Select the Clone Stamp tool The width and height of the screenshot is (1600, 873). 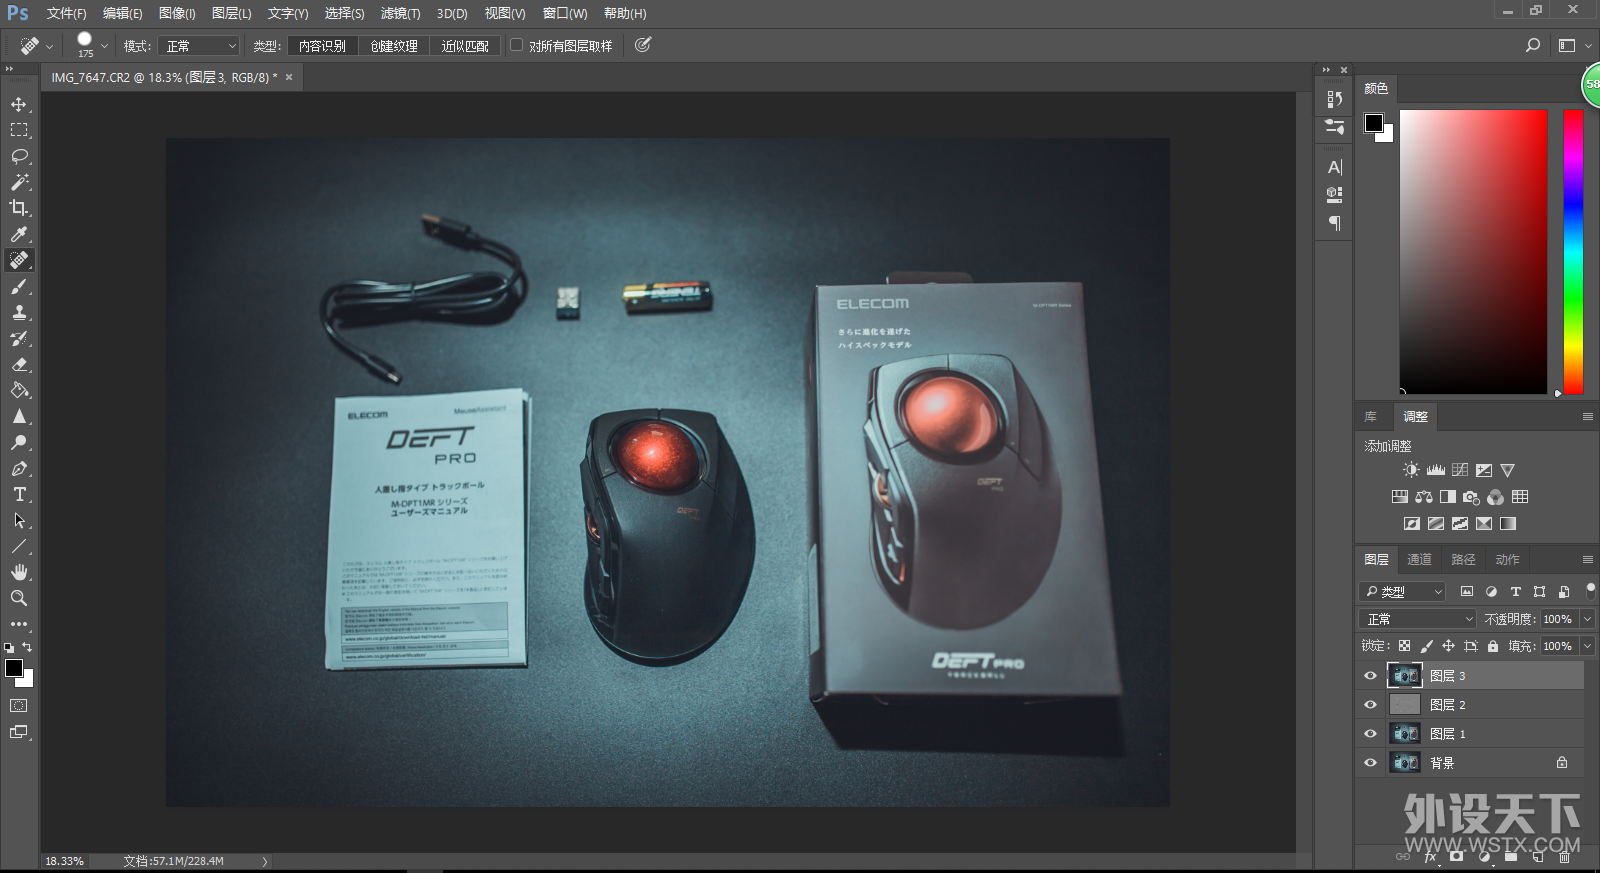tap(19, 313)
